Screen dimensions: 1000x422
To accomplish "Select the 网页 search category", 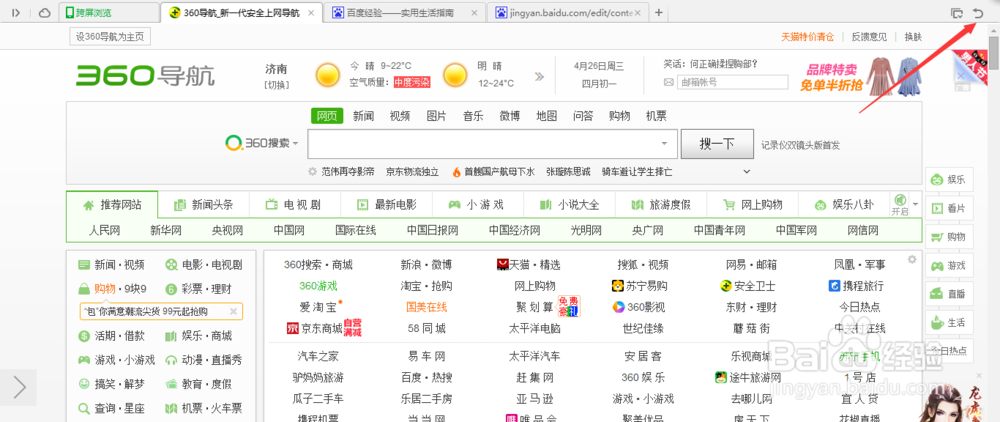I will 327,116.
